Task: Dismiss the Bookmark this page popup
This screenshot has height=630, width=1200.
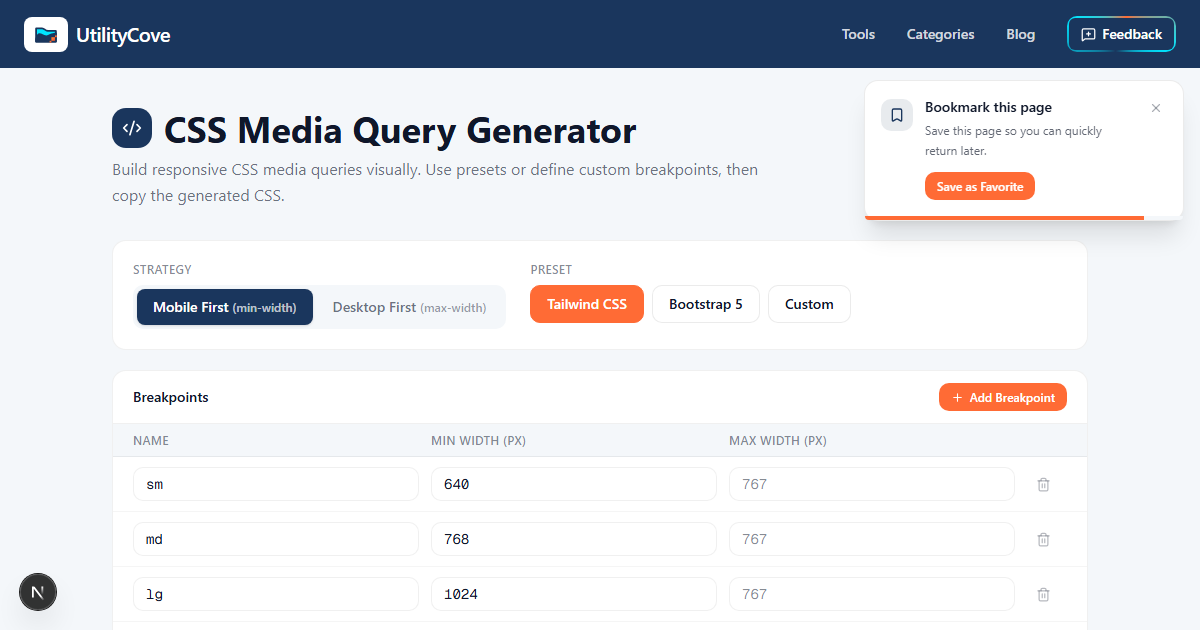Action: point(1156,108)
